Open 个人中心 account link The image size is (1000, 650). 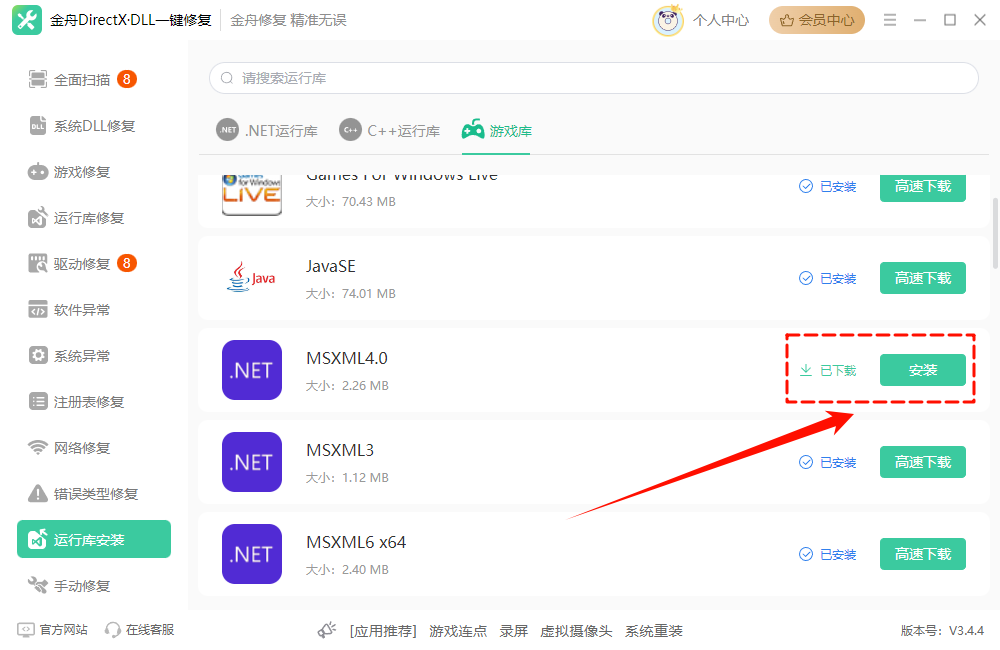click(x=721, y=20)
